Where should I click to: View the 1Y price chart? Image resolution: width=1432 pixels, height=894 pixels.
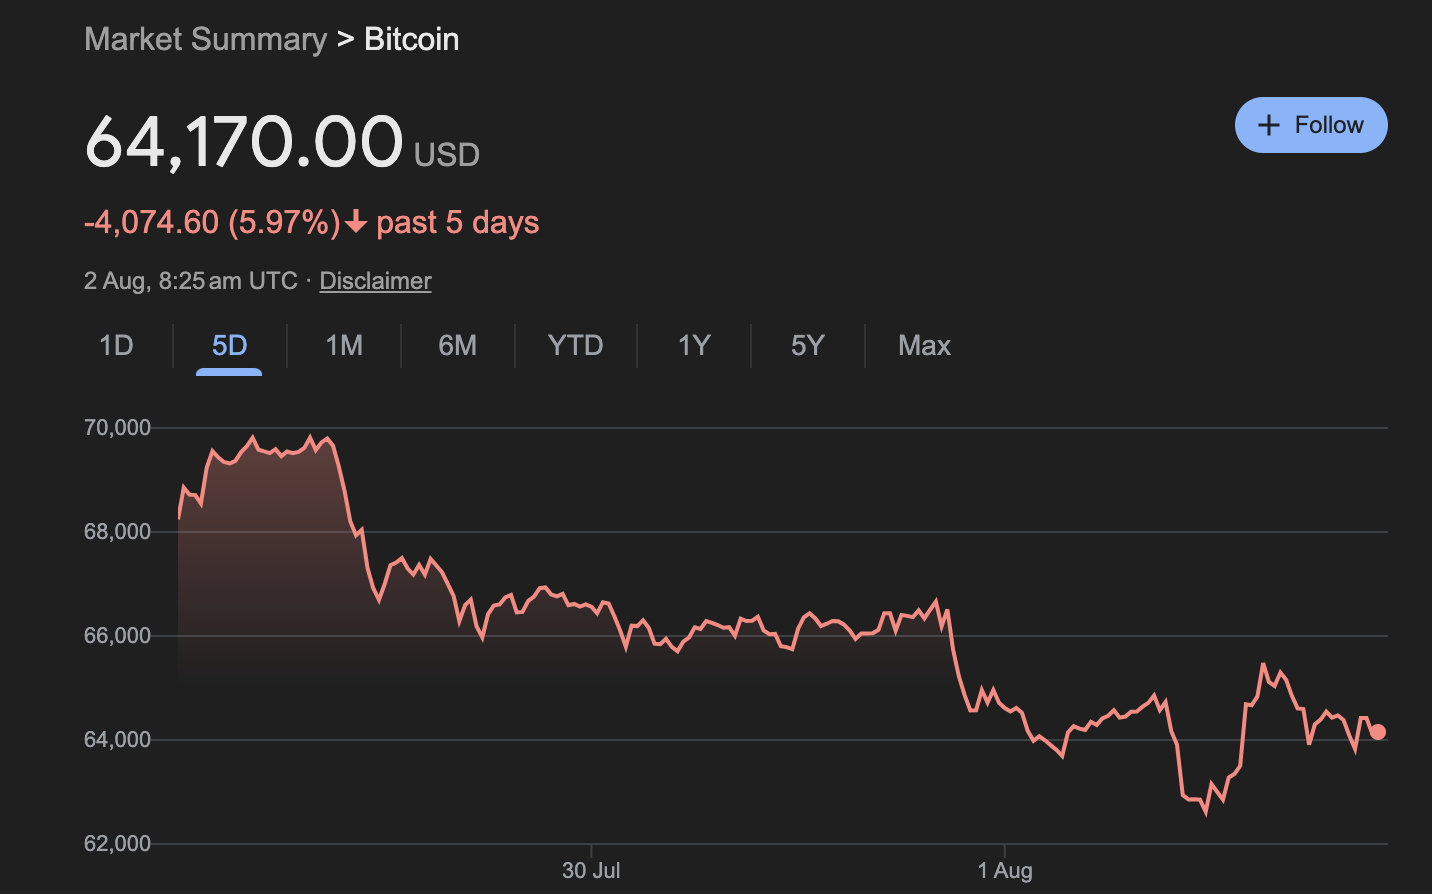(694, 345)
